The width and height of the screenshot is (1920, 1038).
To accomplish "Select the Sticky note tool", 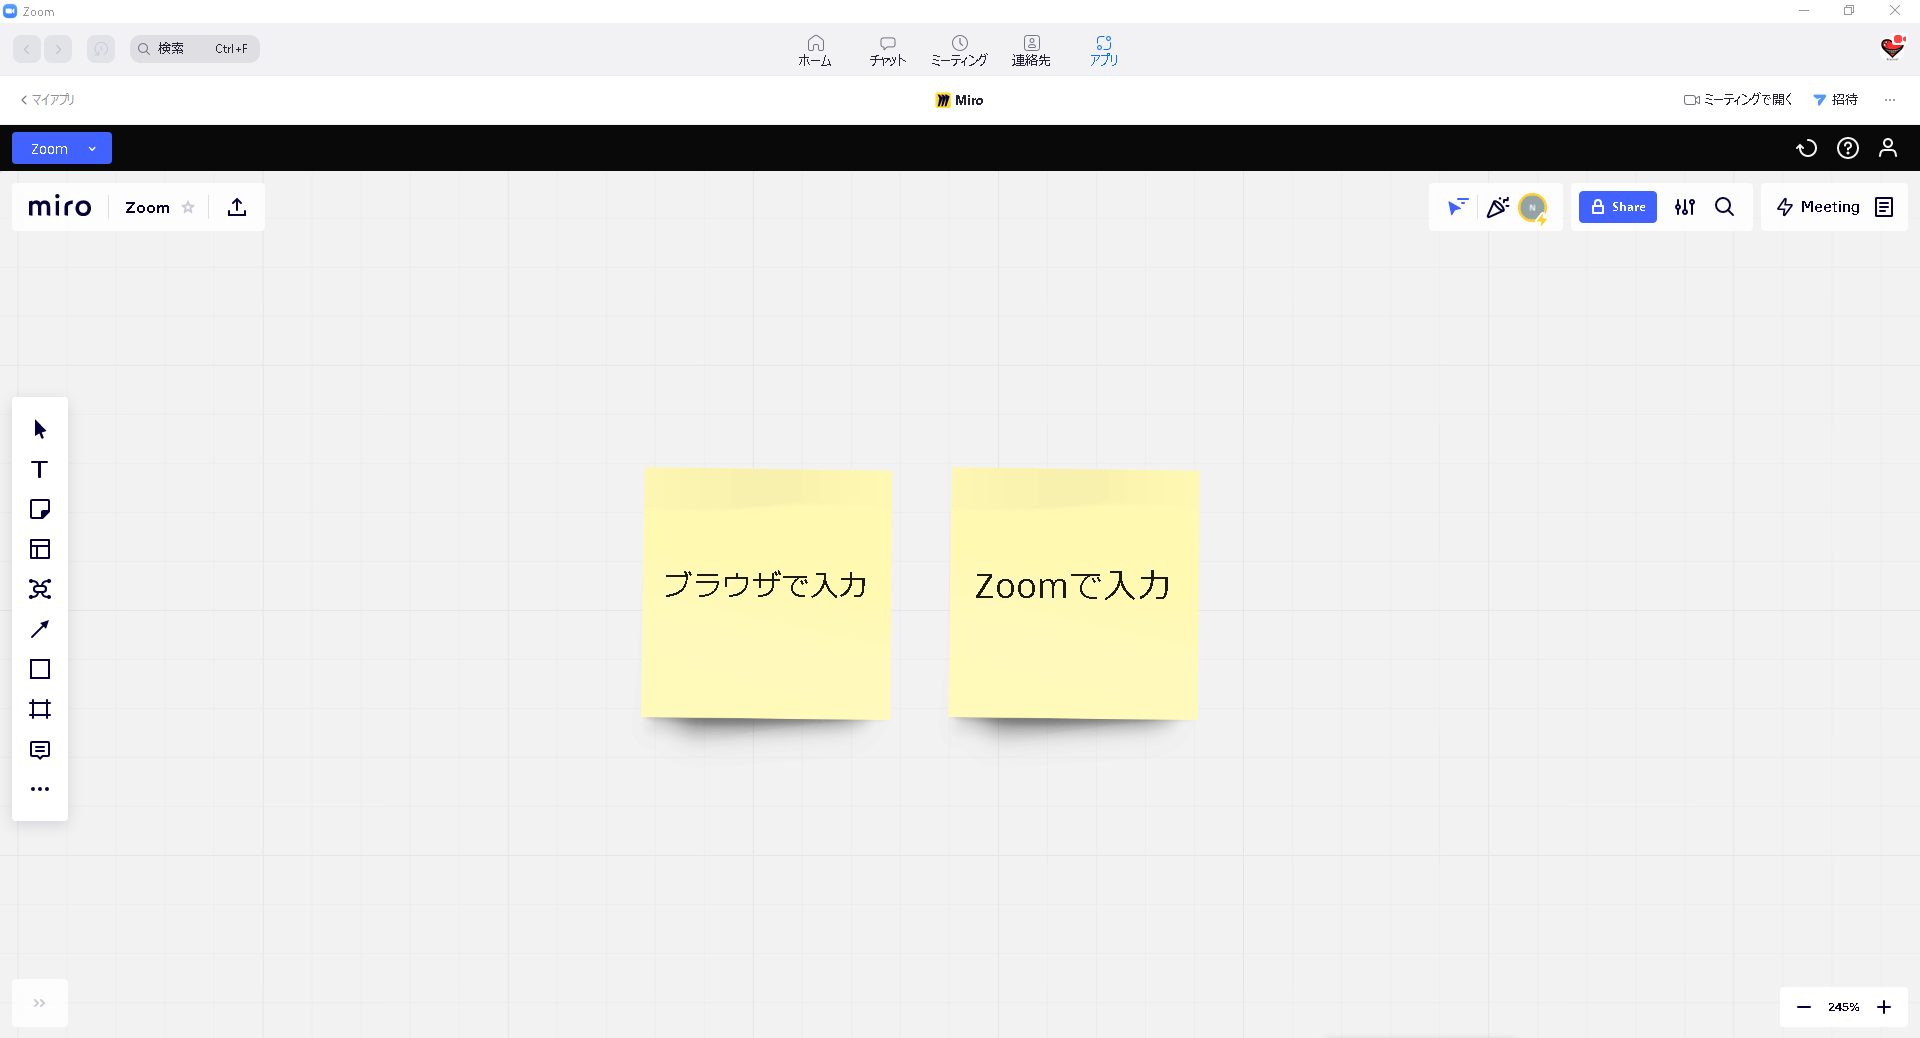I will (40, 509).
